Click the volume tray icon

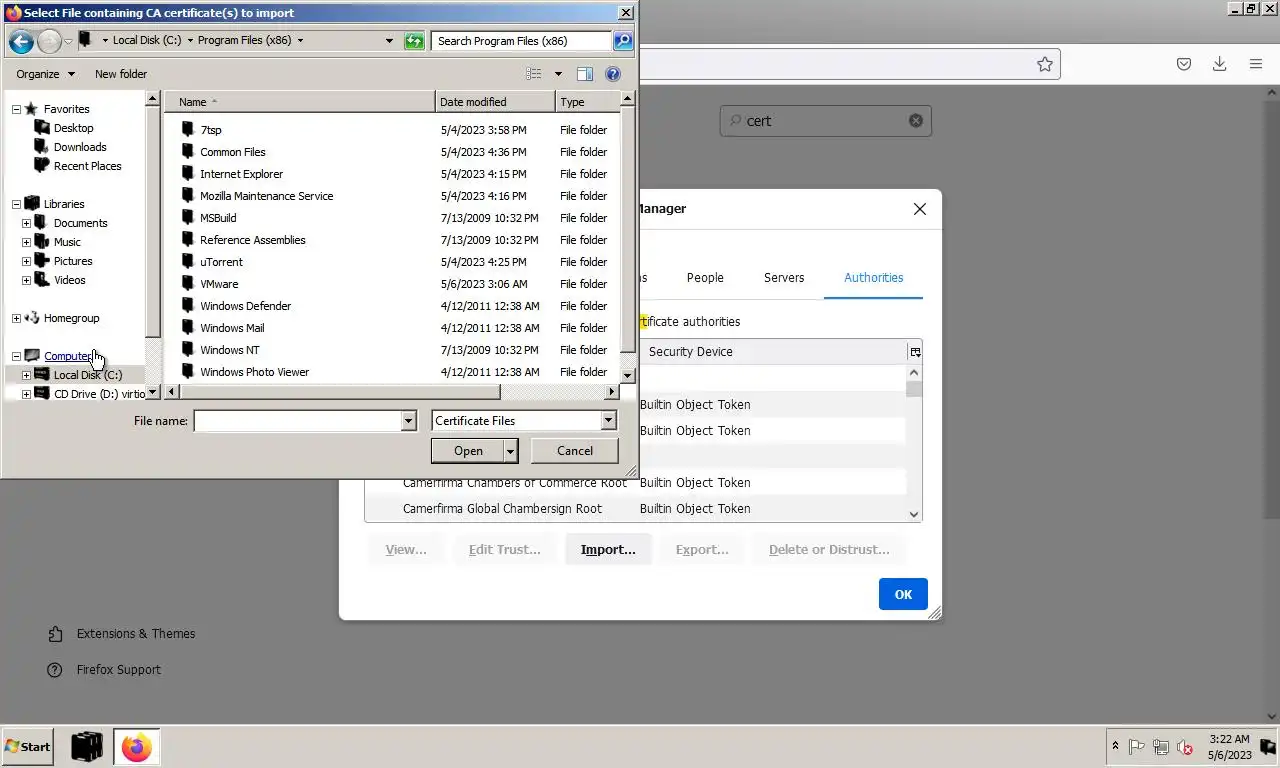pos(1185,747)
